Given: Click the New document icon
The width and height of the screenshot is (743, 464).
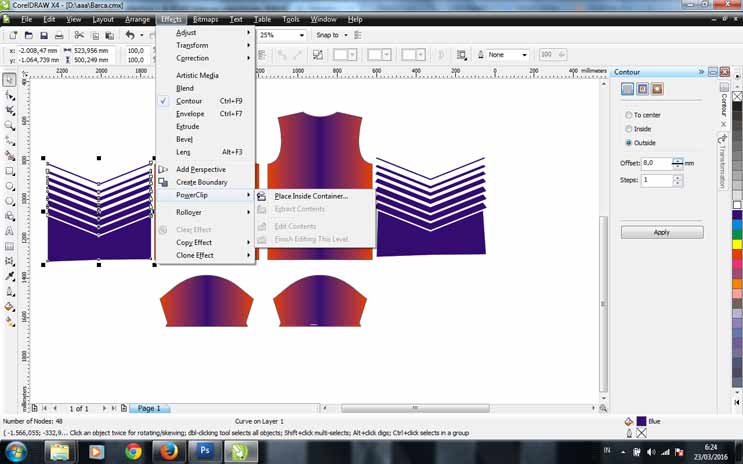Looking at the screenshot, I should coord(13,36).
